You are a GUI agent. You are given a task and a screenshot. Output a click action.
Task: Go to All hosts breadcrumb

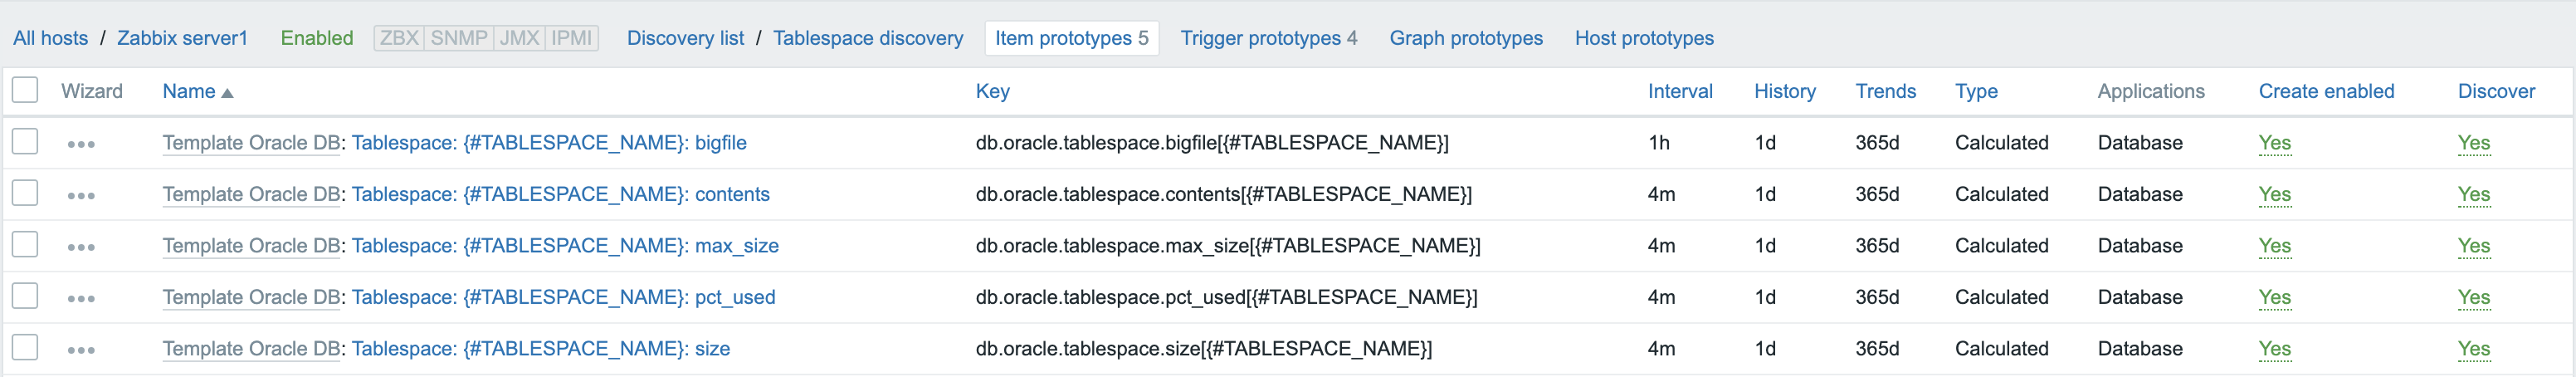point(50,38)
